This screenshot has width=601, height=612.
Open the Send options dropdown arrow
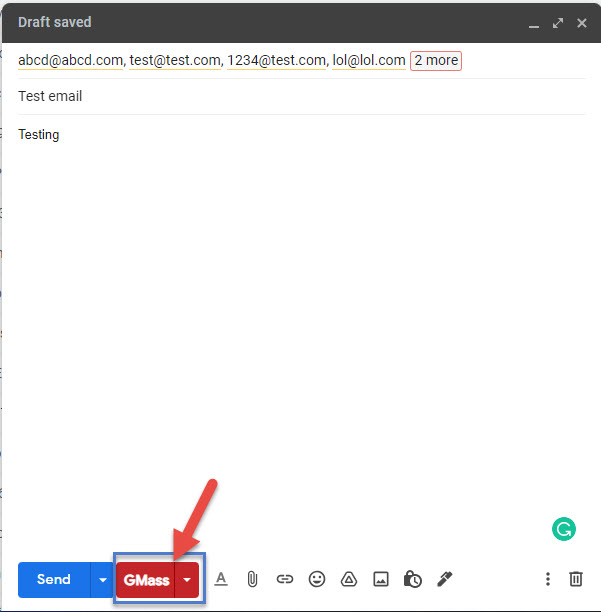103,580
